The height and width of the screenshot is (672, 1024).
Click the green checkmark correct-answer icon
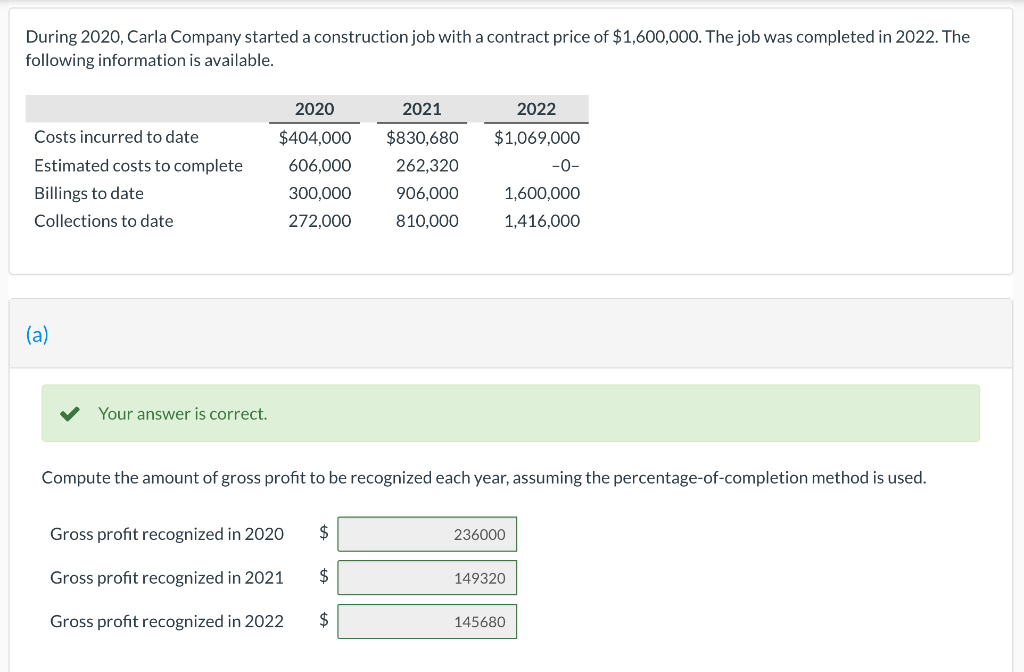click(69, 414)
